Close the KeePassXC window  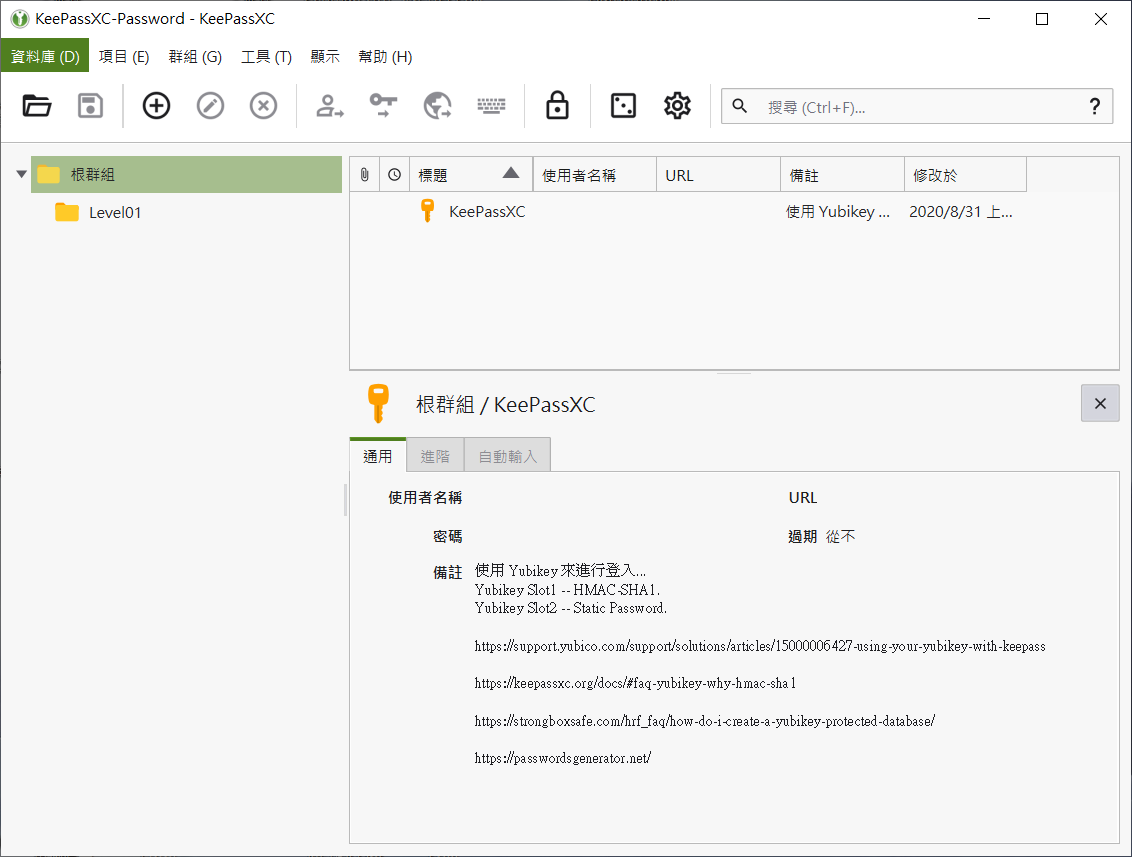(x=1100, y=19)
